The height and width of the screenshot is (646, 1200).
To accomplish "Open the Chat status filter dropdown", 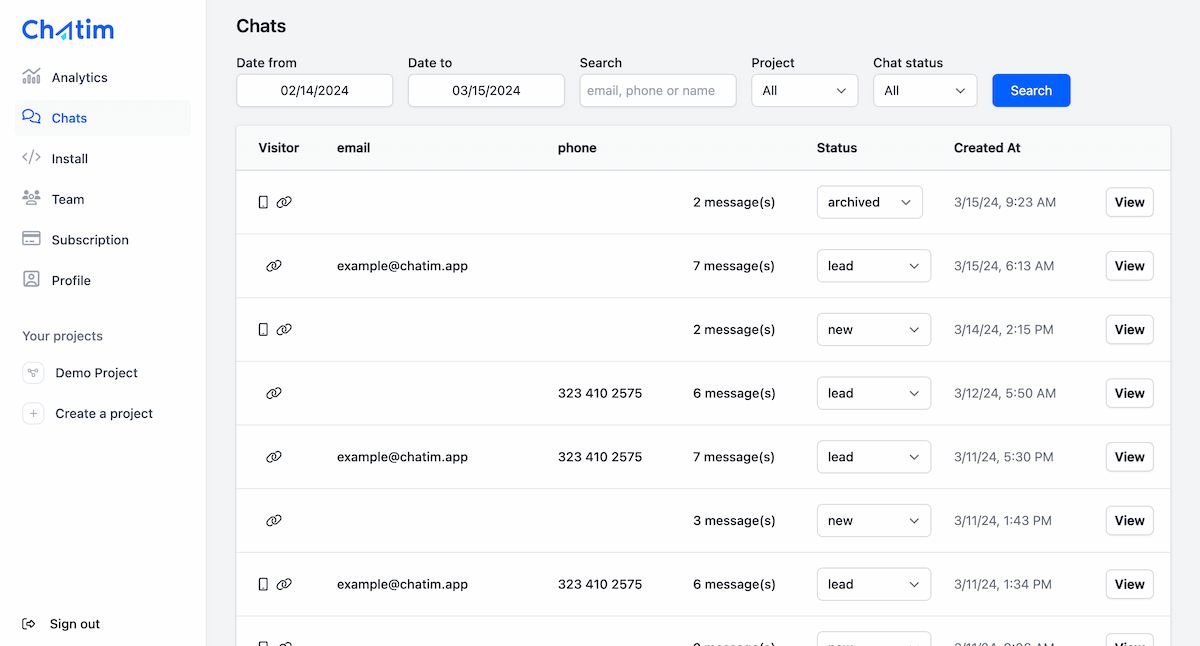I will tap(924, 90).
